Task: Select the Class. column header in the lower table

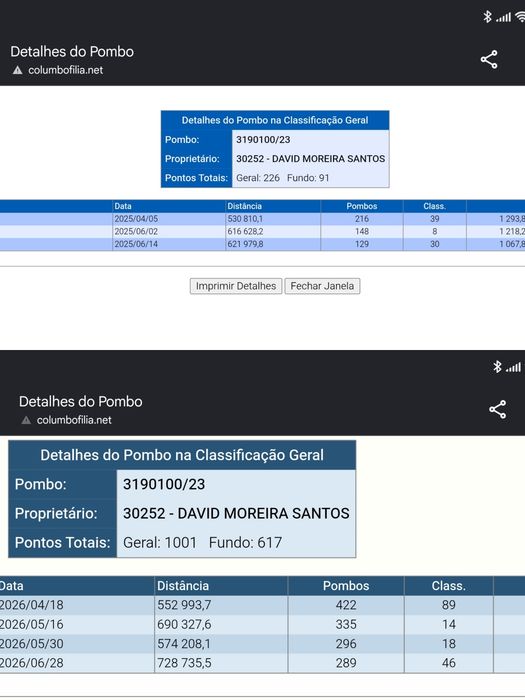Action: pos(449,586)
